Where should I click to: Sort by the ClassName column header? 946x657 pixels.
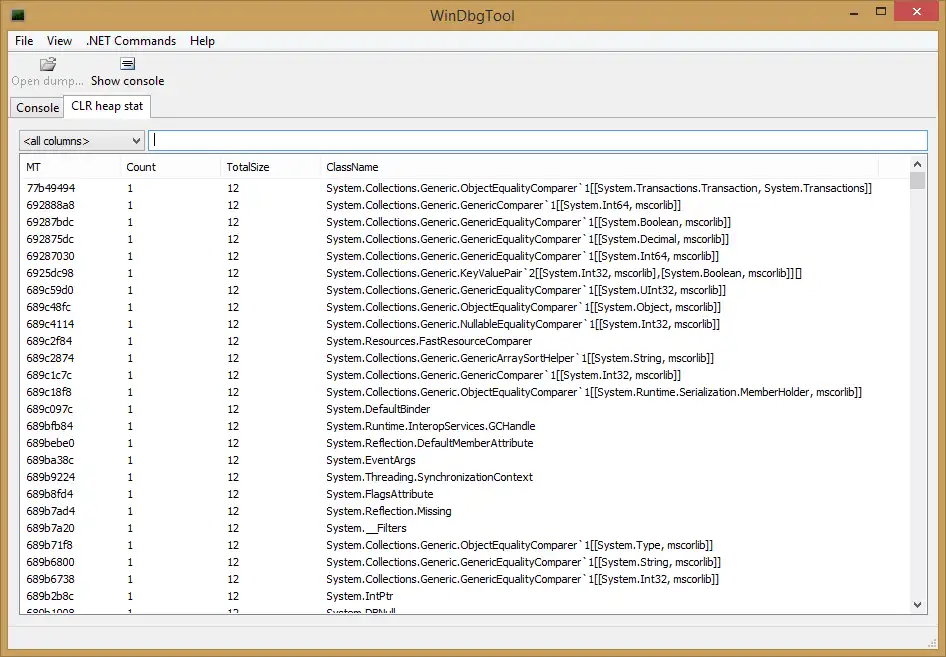point(352,167)
